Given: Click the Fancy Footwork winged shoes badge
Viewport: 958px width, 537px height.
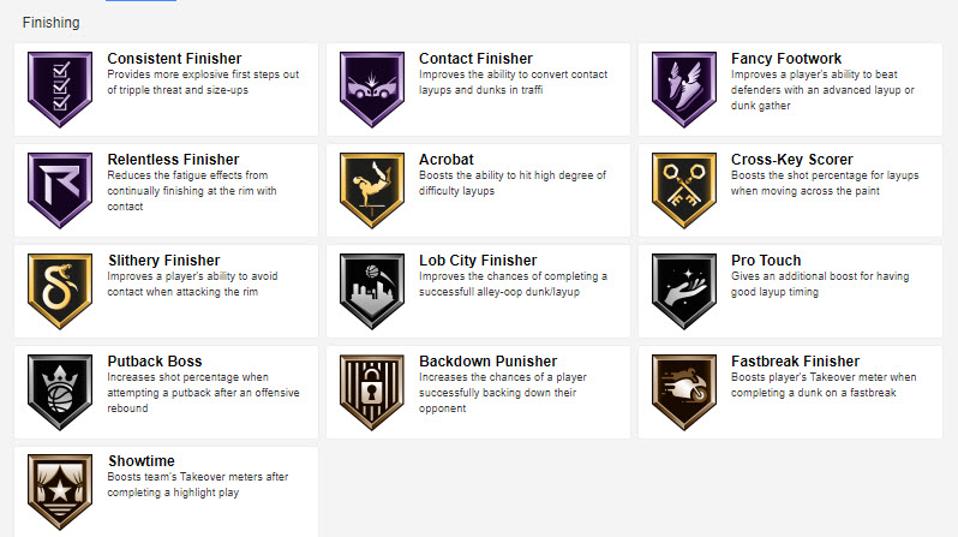Looking at the screenshot, I should point(684,89).
